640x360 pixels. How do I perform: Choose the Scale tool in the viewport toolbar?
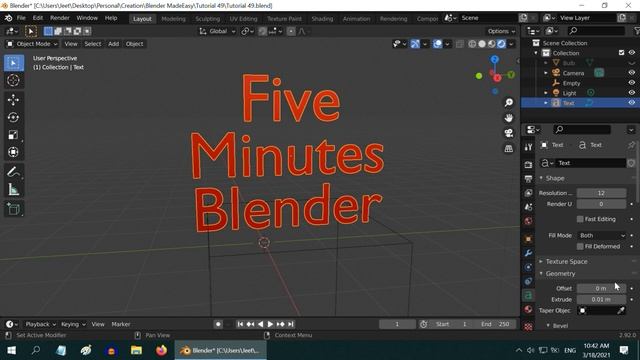13,135
